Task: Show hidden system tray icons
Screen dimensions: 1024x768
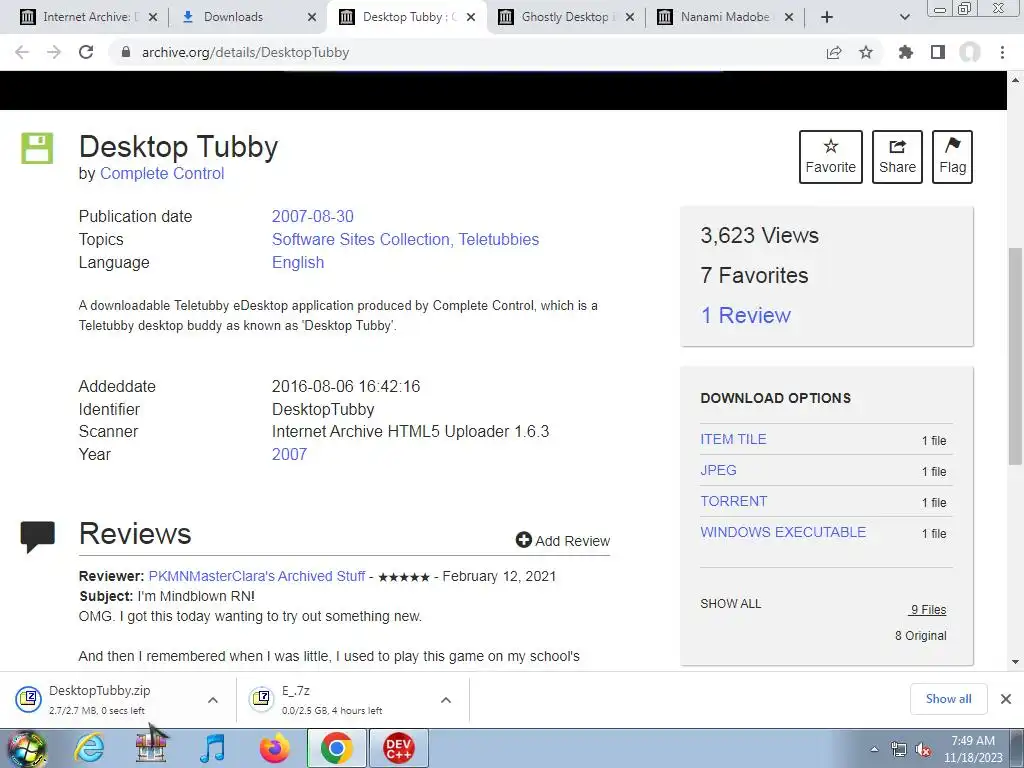Action: (874, 749)
